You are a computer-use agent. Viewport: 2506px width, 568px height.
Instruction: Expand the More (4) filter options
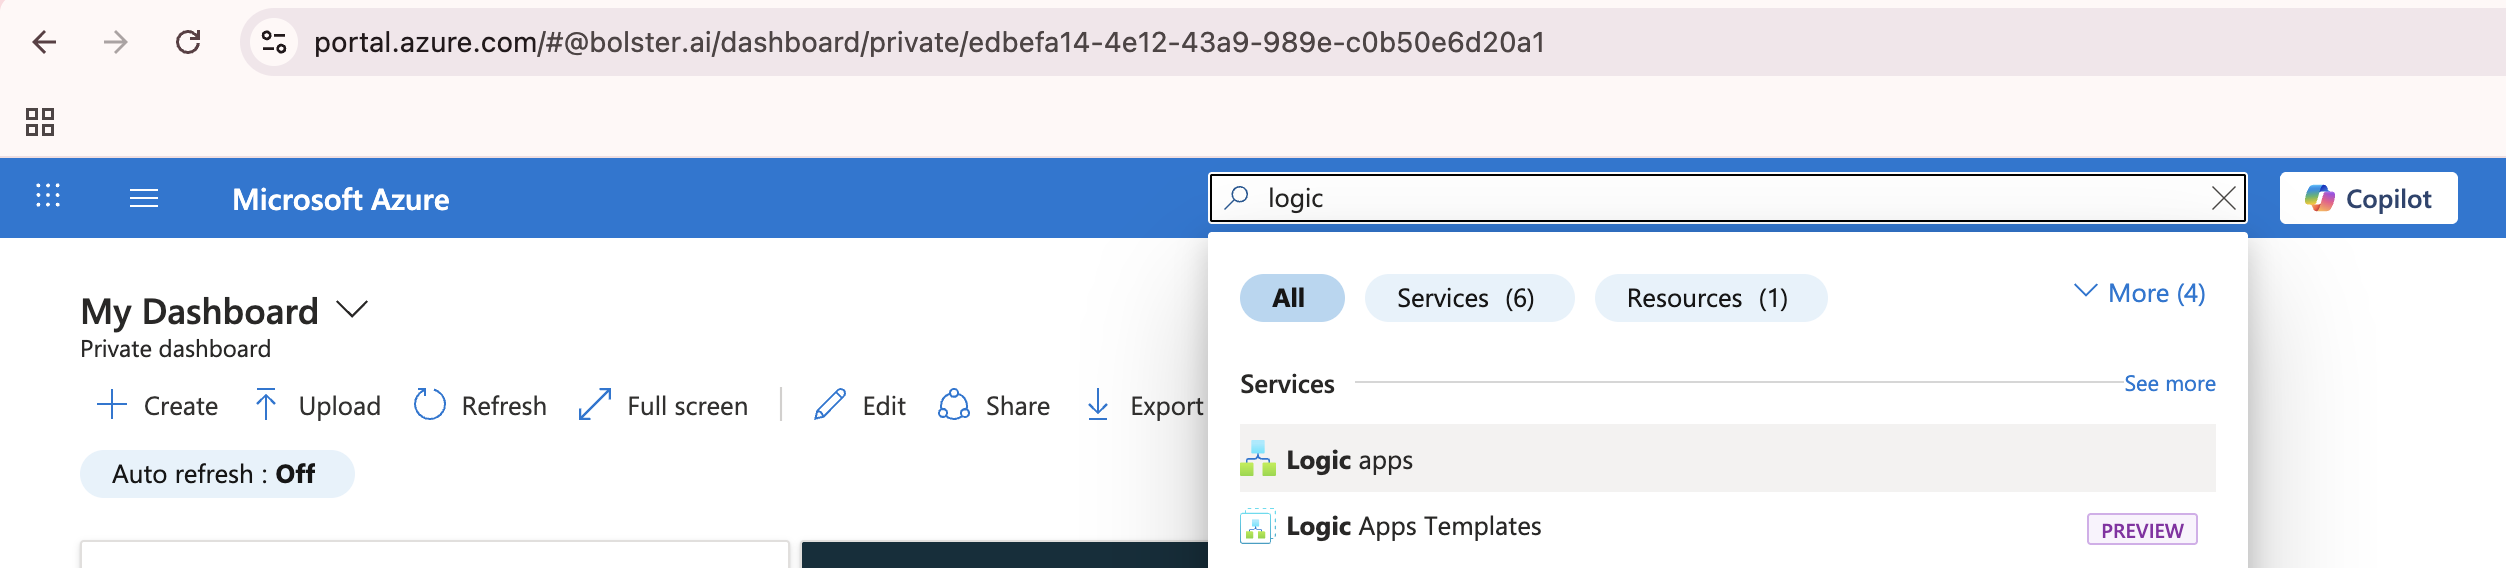coord(2140,293)
